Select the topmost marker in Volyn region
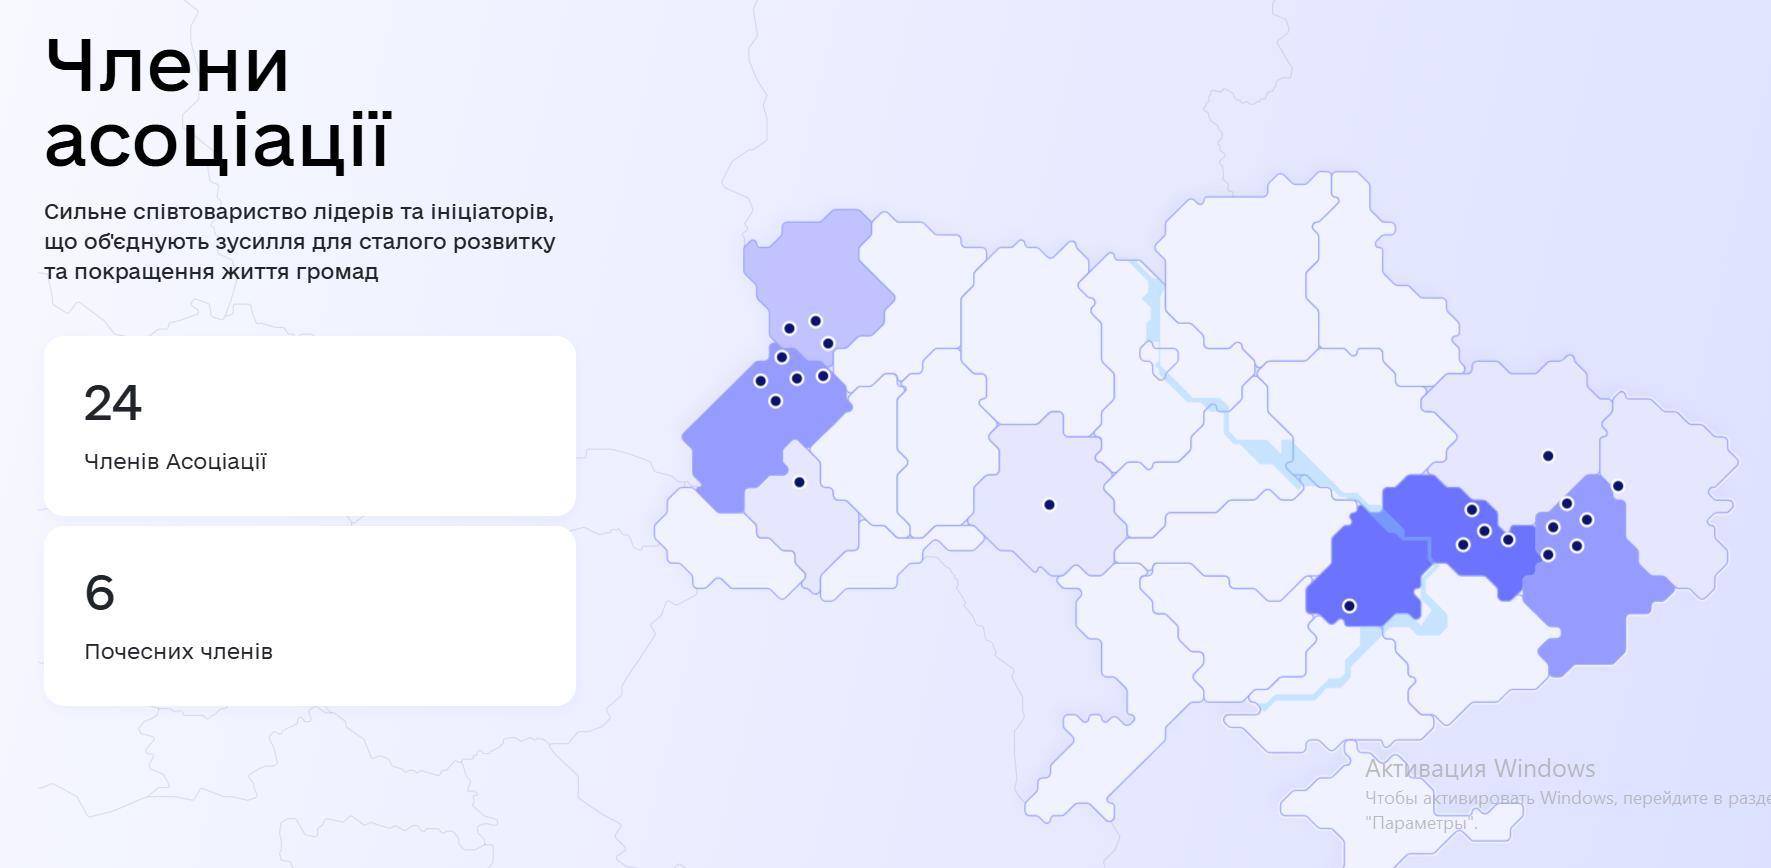 click(816, 321)
